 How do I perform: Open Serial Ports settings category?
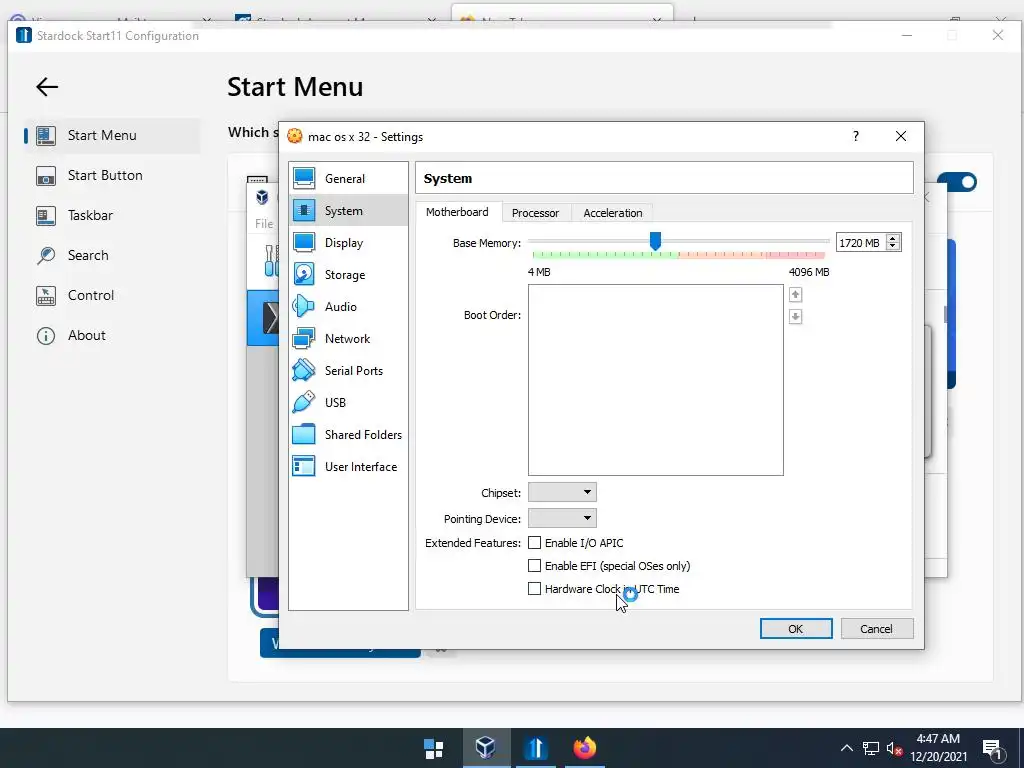348,370
